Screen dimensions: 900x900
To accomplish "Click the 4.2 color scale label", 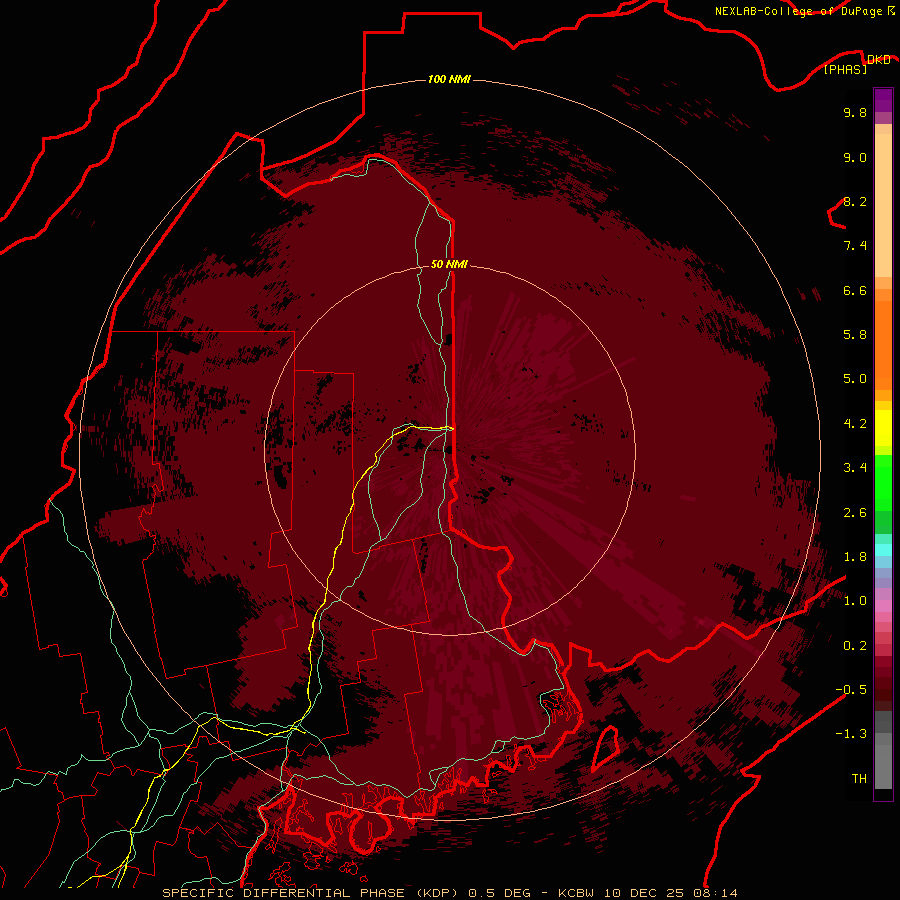I will [855, 424].
